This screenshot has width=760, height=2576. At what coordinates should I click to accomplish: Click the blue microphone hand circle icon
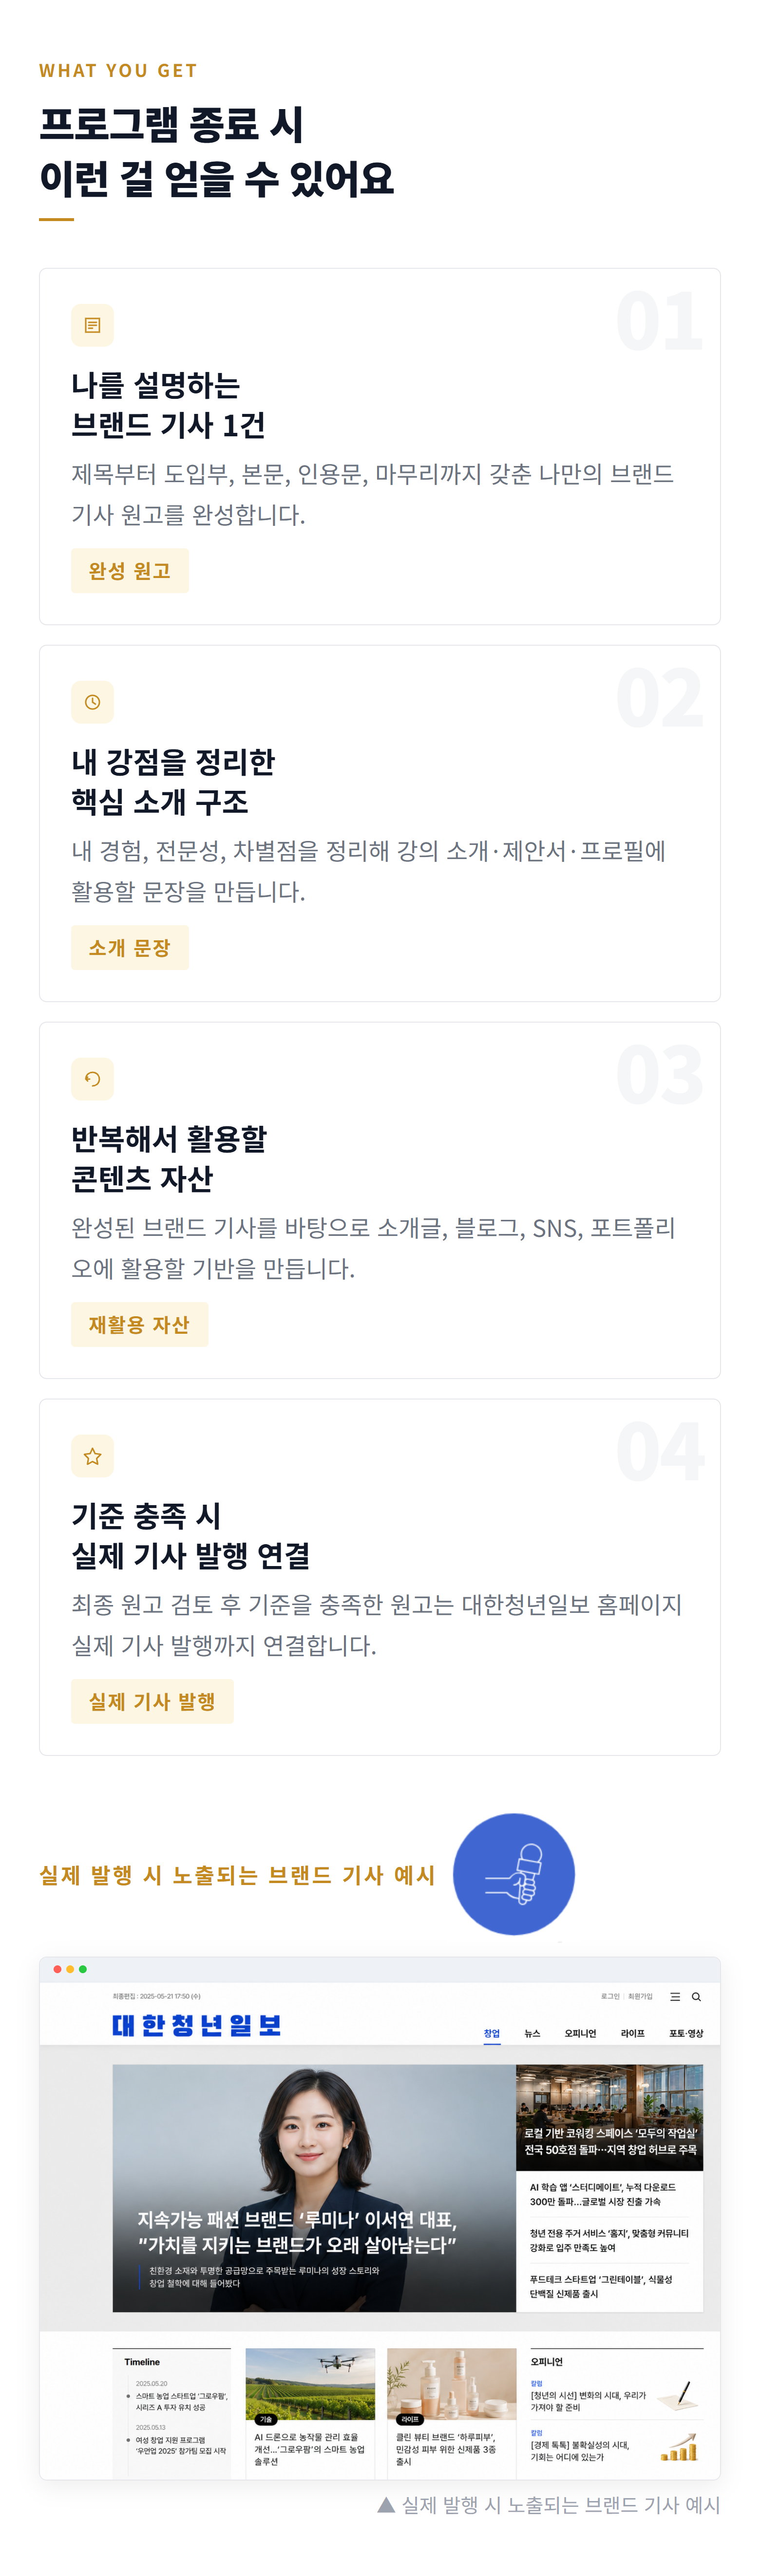513,1874
